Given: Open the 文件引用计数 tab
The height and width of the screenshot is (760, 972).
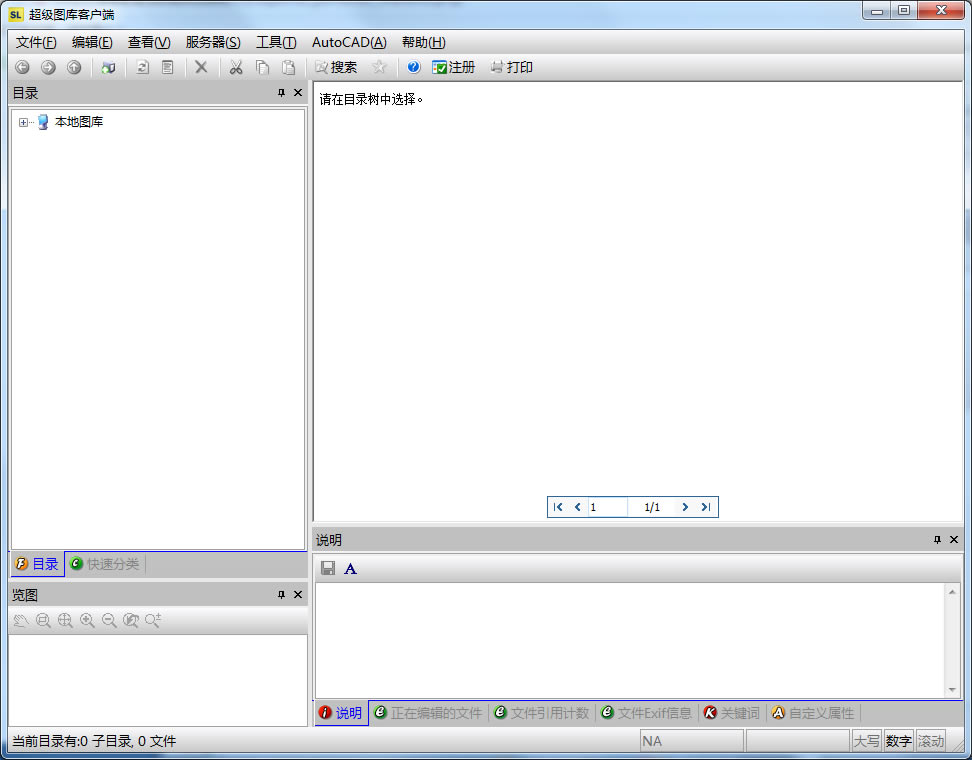Looking at the screenshot, I should [541, 713].
